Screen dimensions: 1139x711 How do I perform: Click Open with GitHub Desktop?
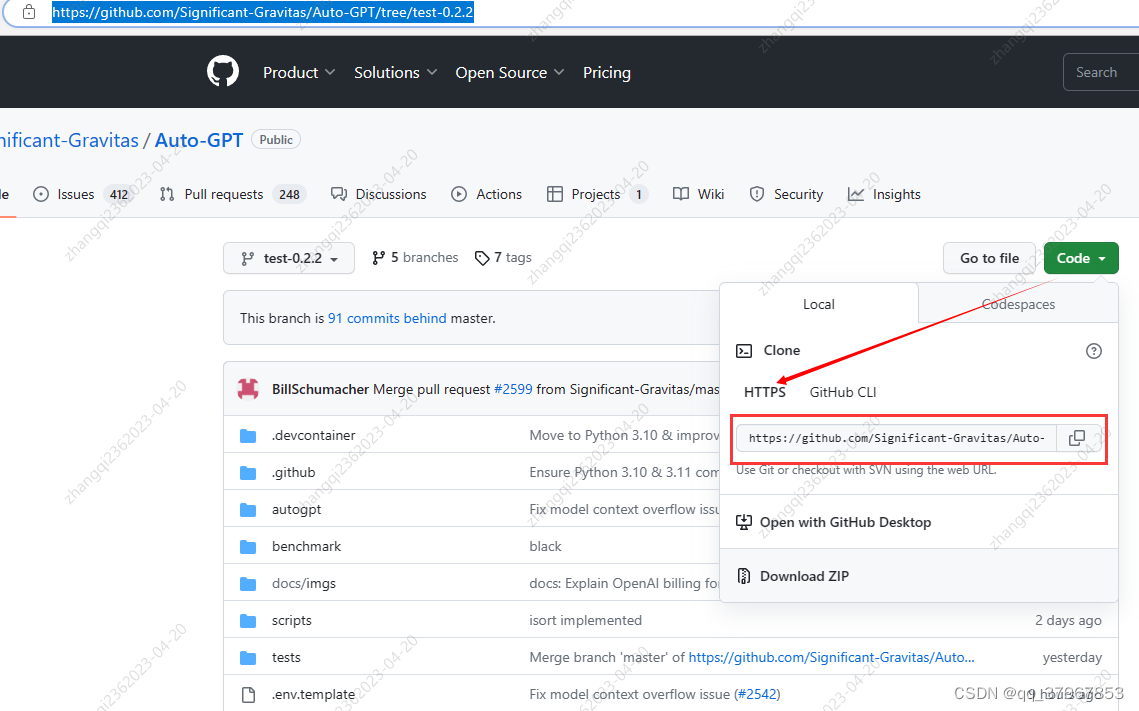click(x=846, y=522)
